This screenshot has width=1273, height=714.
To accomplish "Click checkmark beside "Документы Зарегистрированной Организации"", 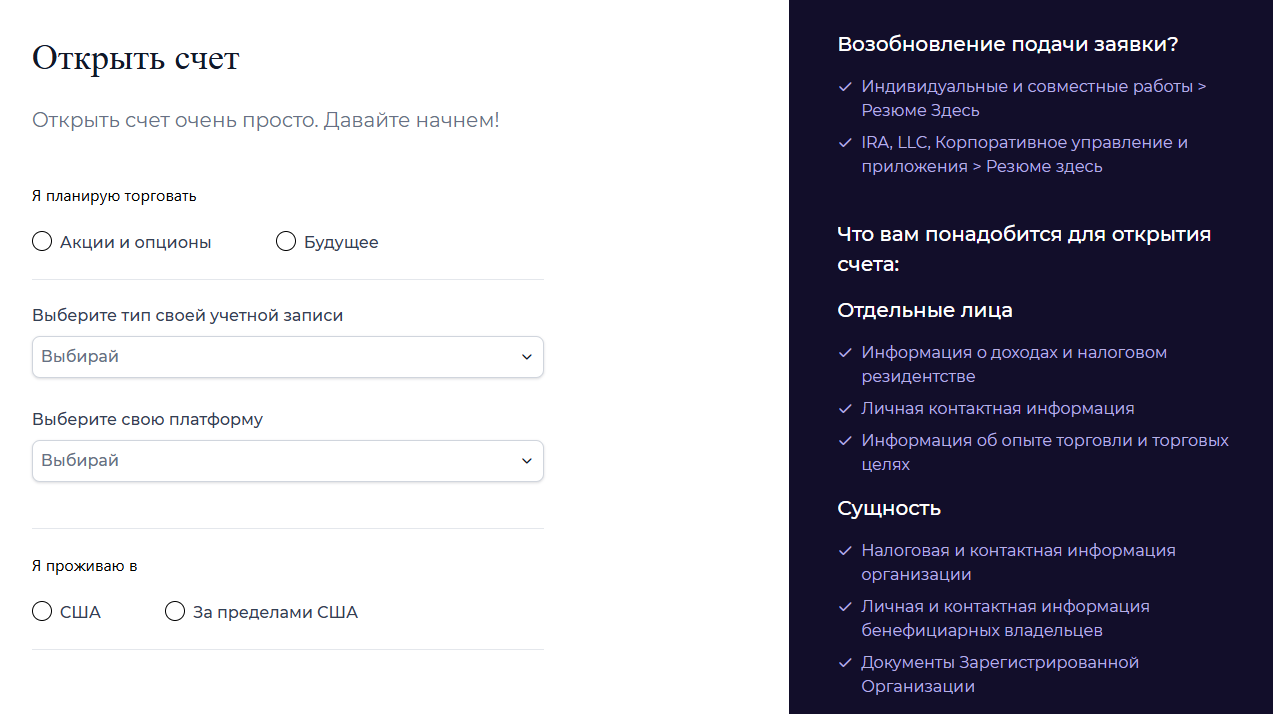I will 845,663.
